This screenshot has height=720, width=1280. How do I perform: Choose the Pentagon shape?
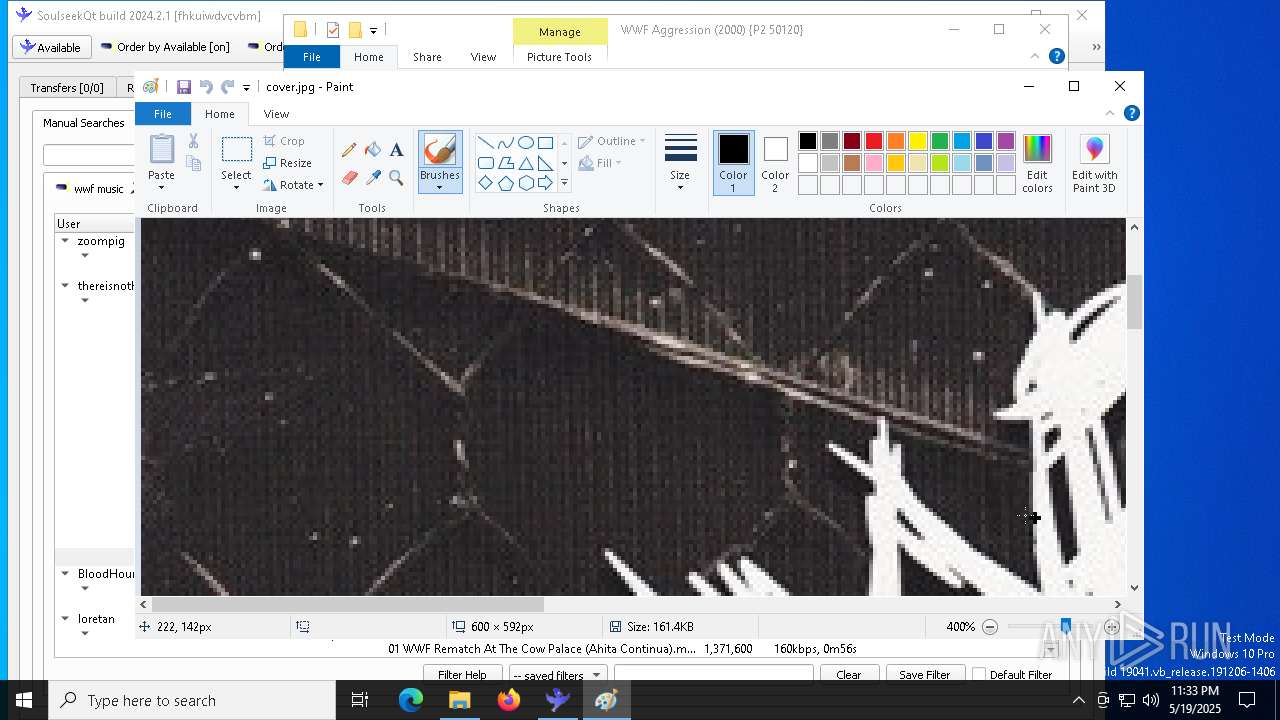pyautogui.click(x=505, y=183)
